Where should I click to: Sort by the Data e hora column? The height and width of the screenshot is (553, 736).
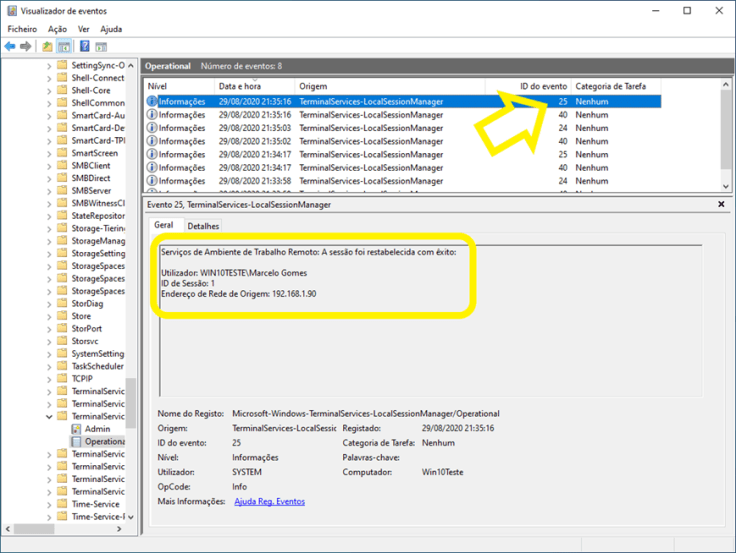tap(240, 87)
